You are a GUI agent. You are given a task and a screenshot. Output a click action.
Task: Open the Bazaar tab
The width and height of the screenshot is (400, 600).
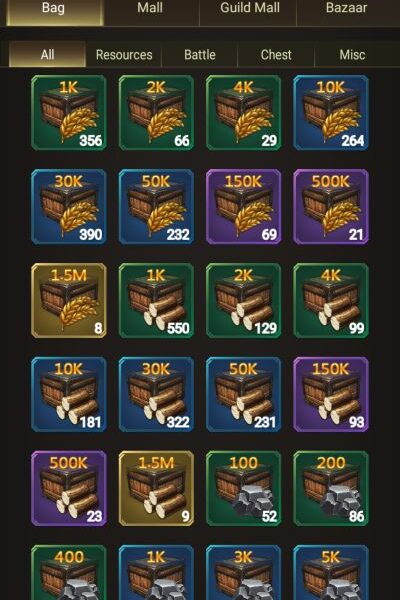coord(347,8)
